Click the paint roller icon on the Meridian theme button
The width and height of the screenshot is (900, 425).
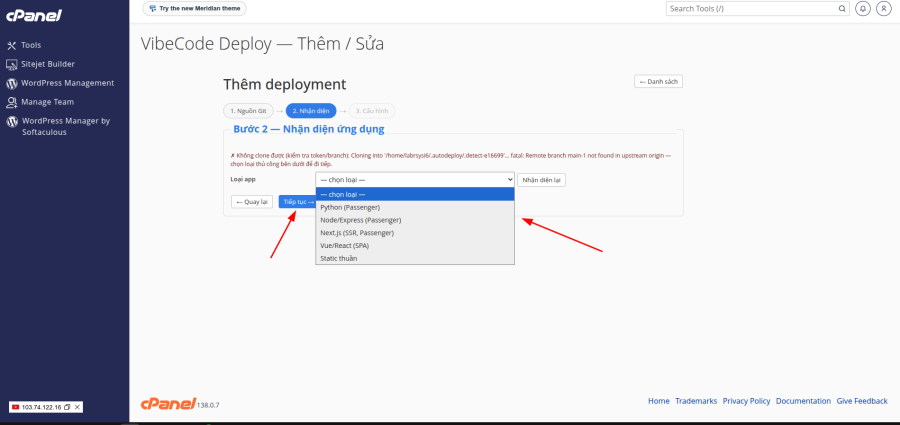click(153, 9)
